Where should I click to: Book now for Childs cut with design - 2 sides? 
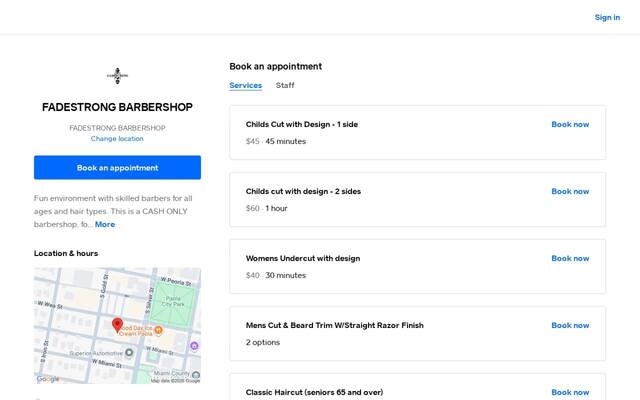click(570, 191)
